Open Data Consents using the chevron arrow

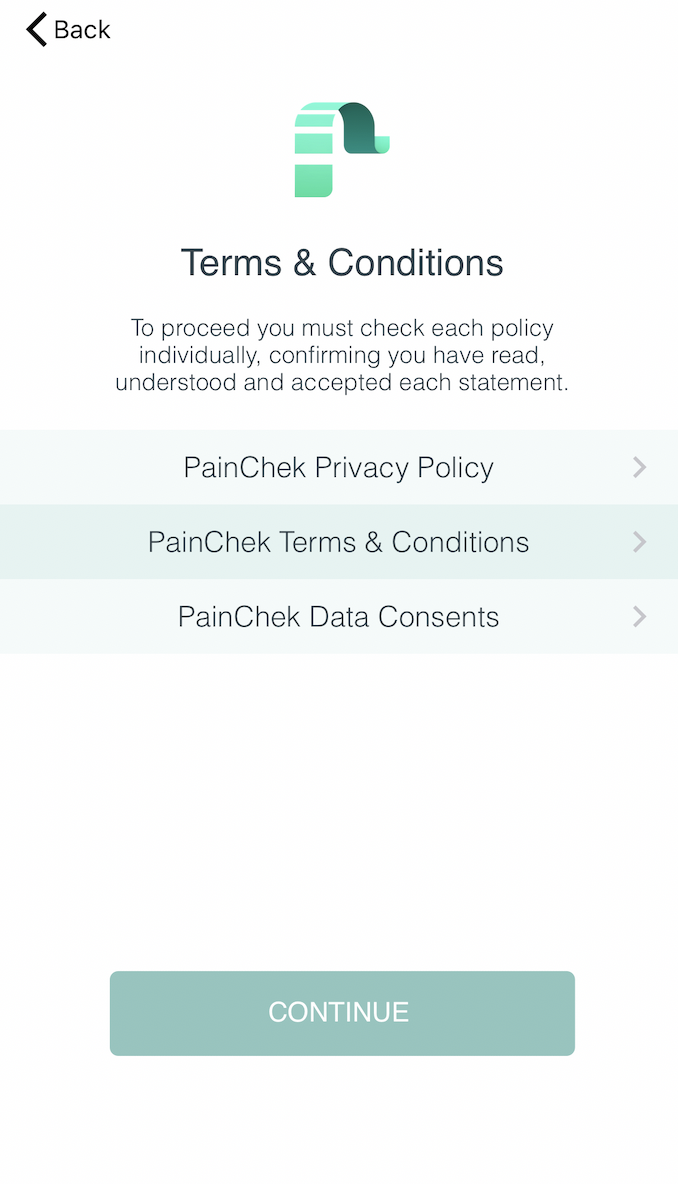639,617
